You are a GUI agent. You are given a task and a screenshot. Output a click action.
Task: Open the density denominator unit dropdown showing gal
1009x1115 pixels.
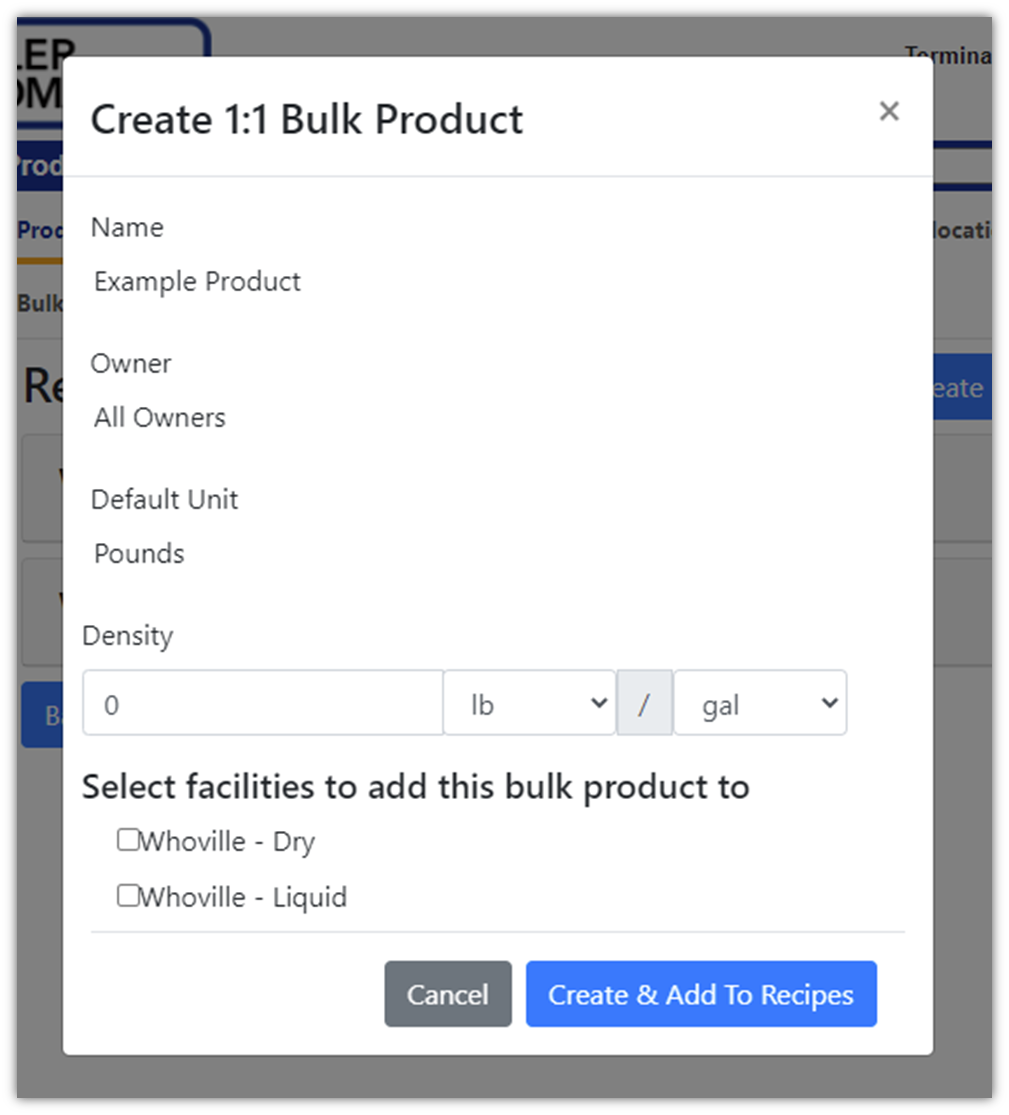[760, 703]
